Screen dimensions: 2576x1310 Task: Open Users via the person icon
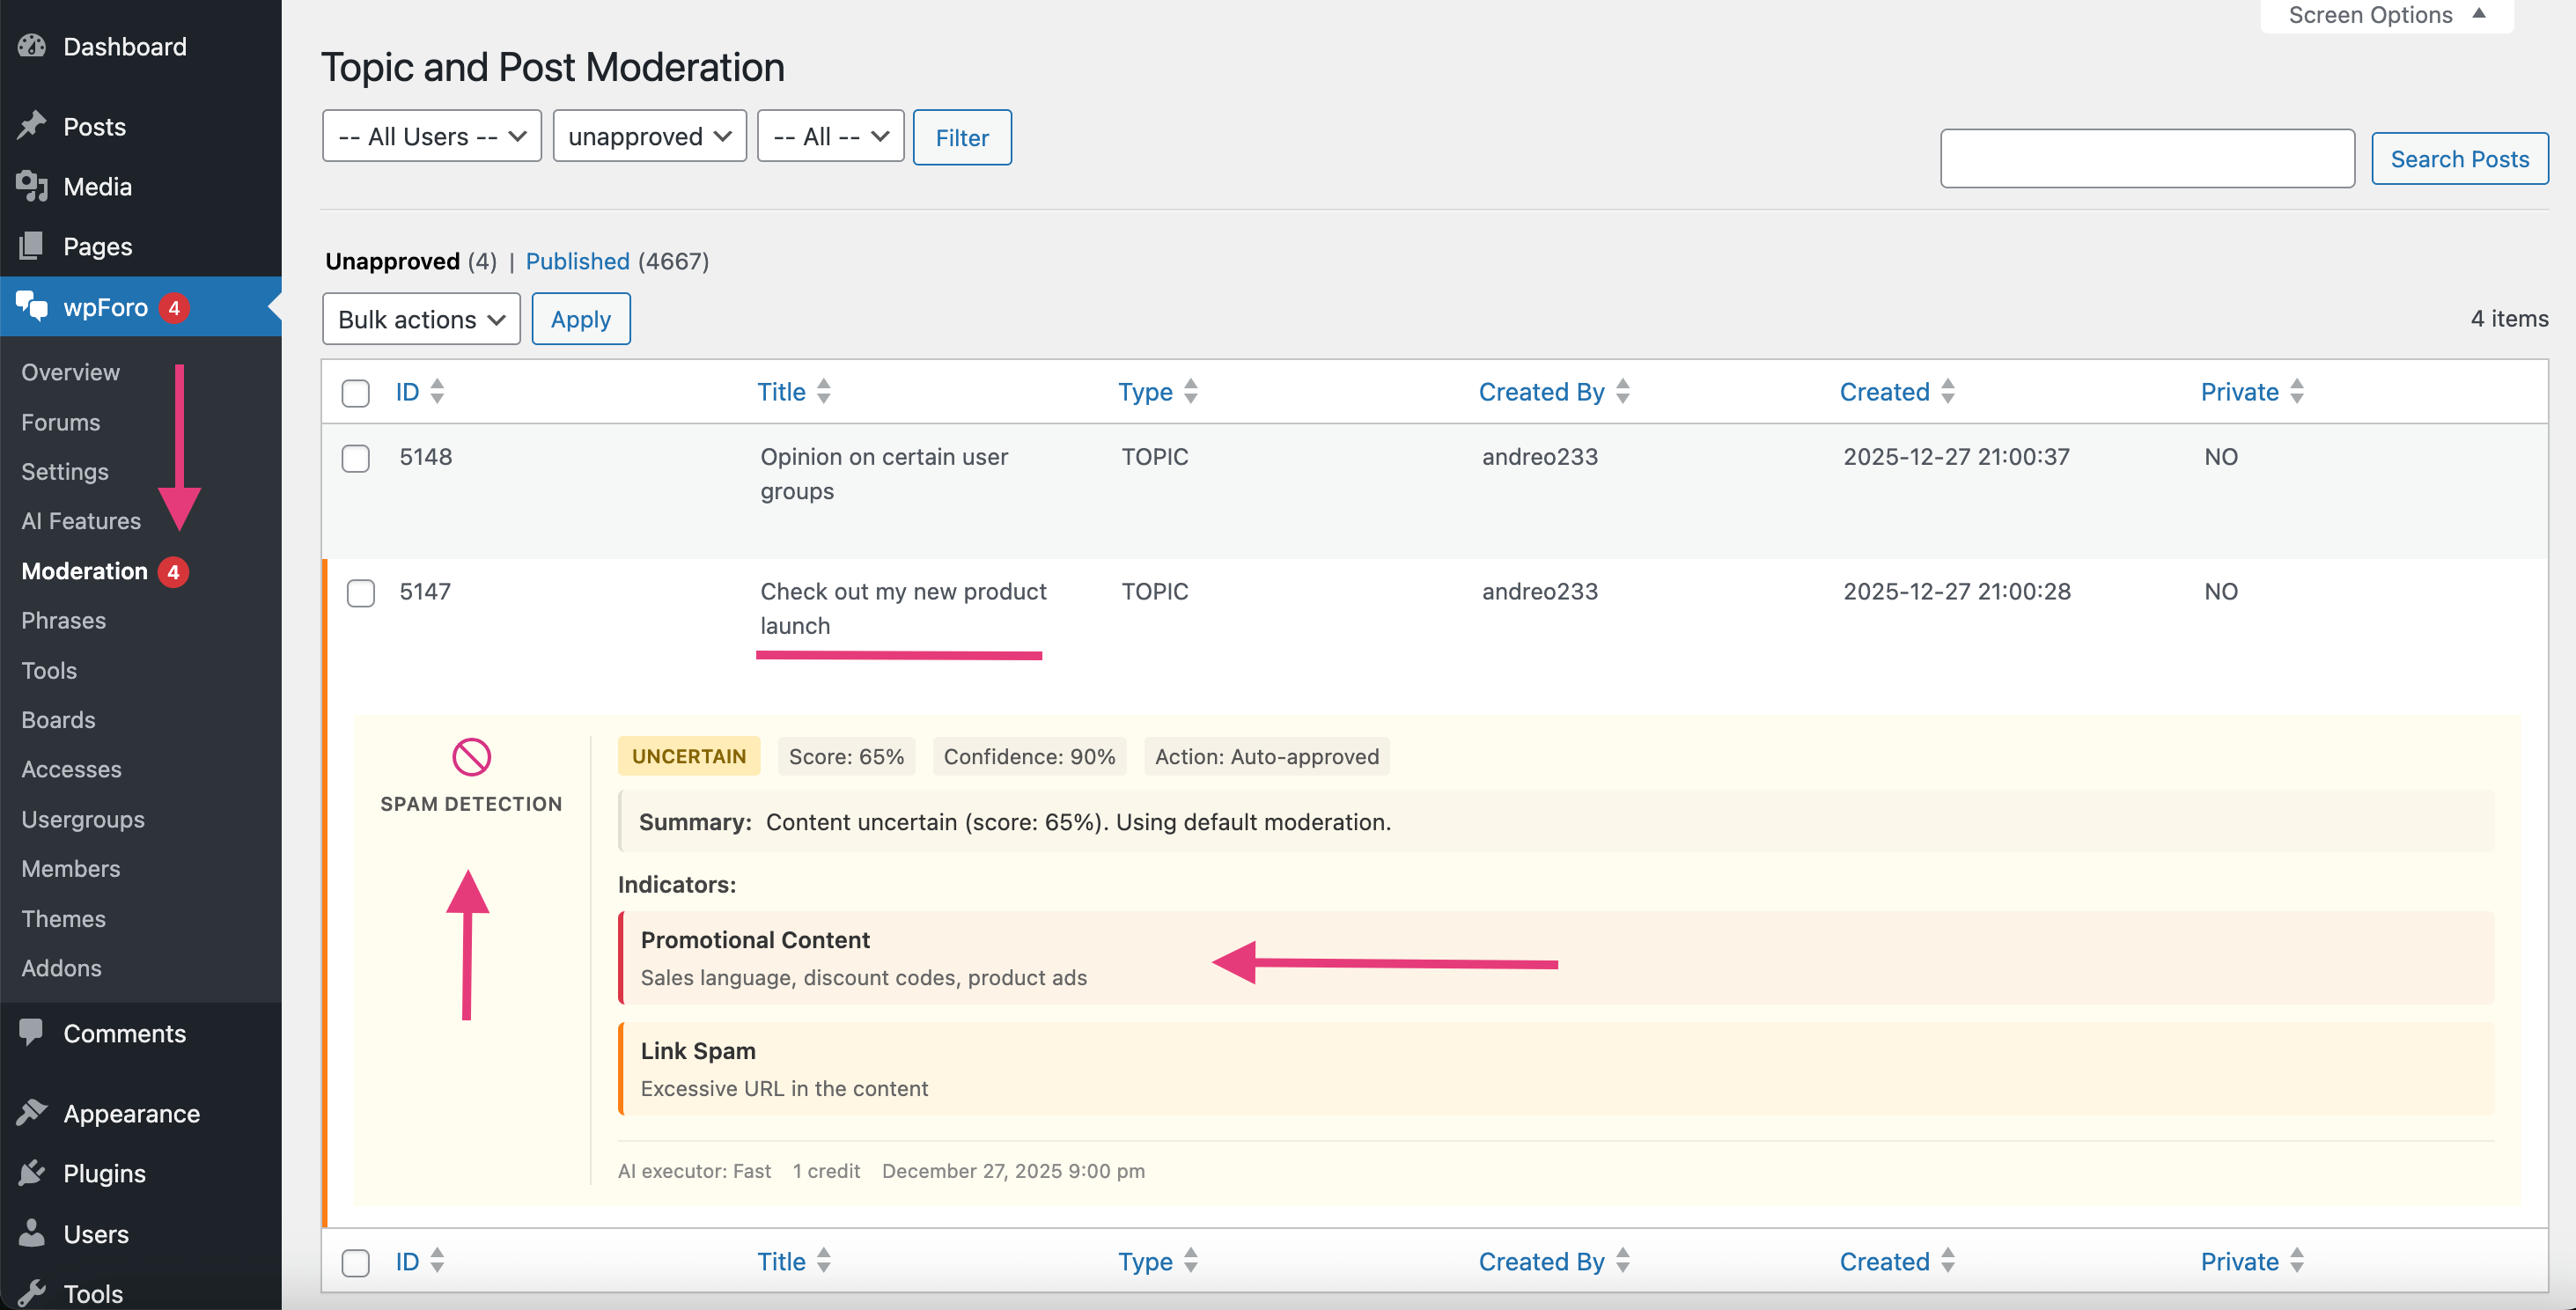(x=33, y=1233)
